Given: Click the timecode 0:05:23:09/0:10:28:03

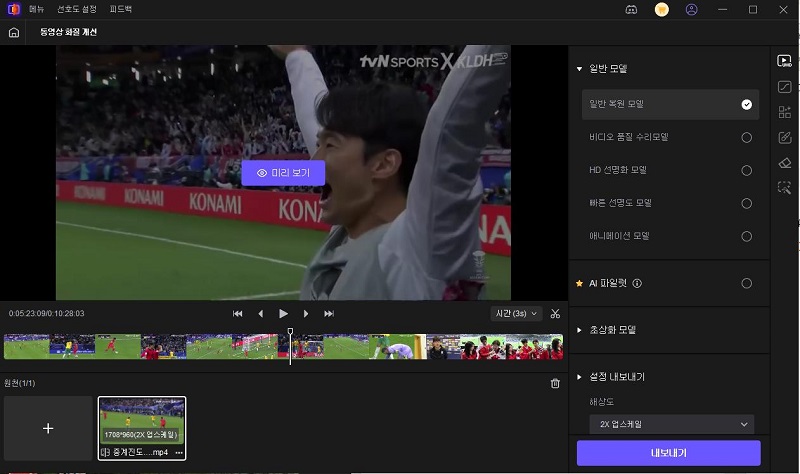Looking at the screenshot, I should [46, 313].
